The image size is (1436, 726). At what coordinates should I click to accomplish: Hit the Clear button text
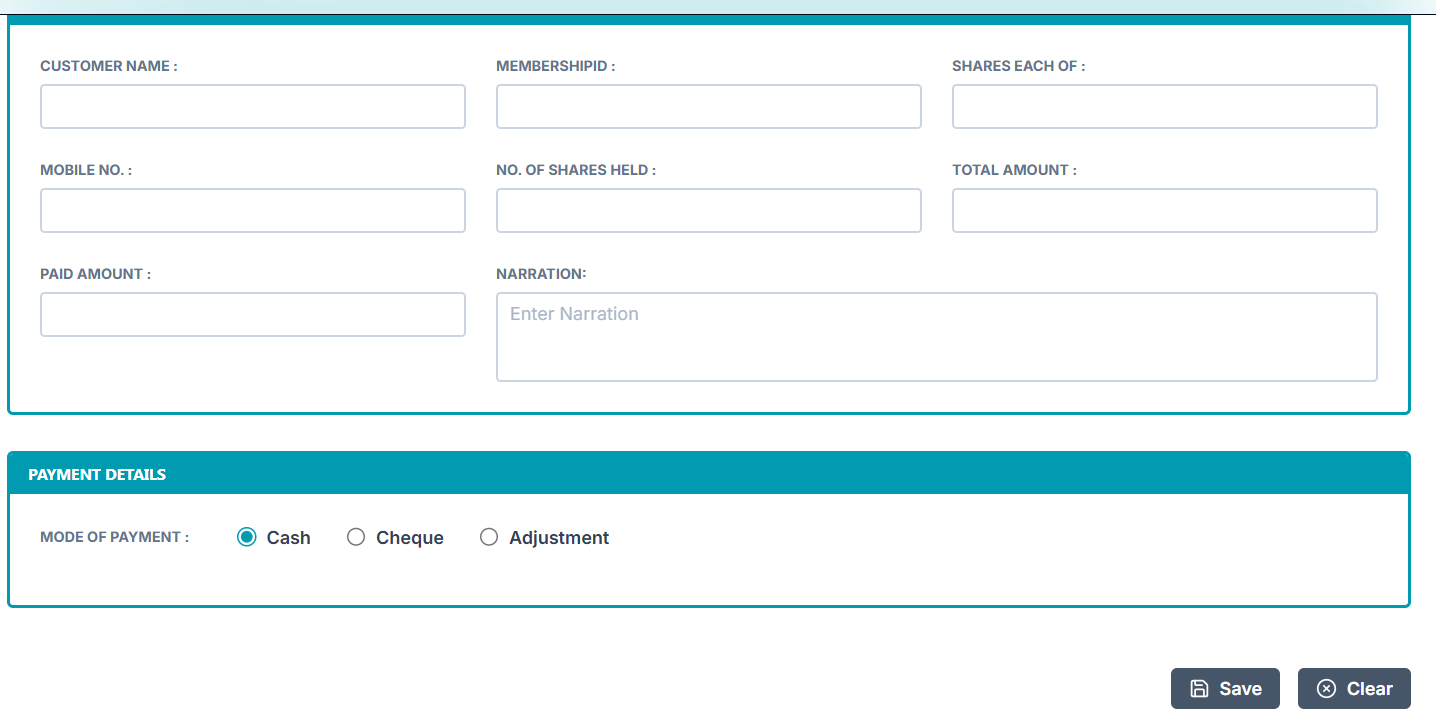(1369, 688)
